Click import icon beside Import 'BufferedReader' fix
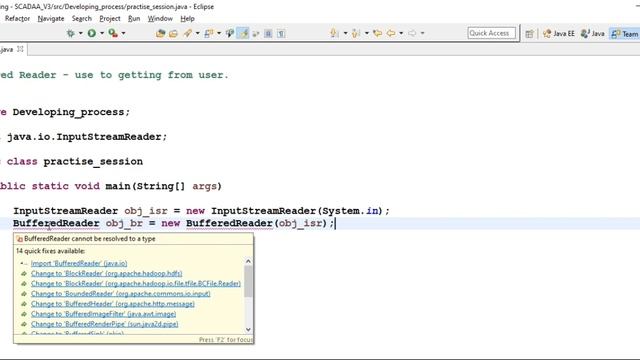The width and height of the screenshot is (640, 360). tap(24, 264)
